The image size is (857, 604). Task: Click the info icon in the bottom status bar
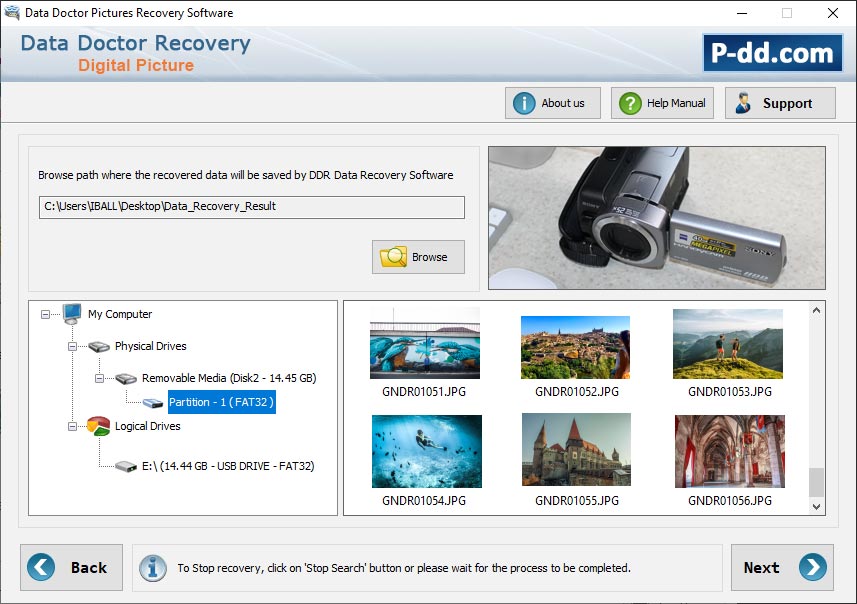151,567
